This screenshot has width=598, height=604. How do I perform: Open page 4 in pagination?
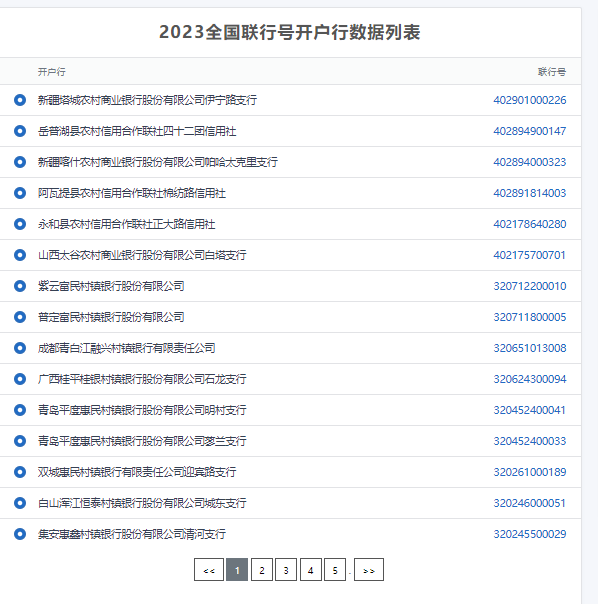(311, 570)
